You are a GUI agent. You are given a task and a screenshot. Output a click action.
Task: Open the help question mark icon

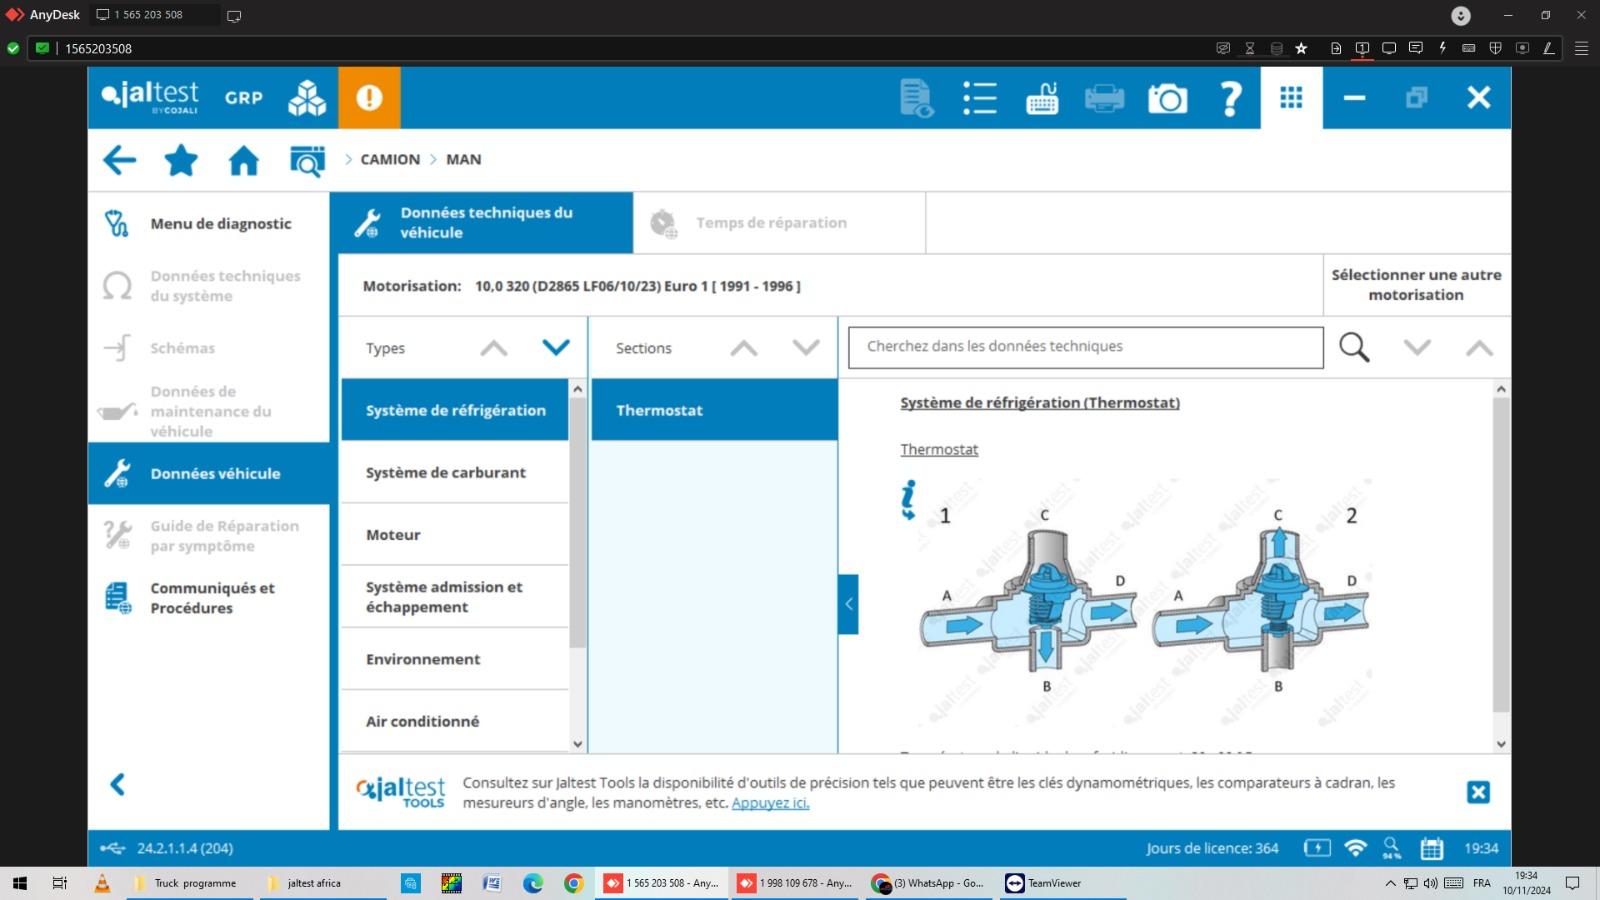[1230, 98]
